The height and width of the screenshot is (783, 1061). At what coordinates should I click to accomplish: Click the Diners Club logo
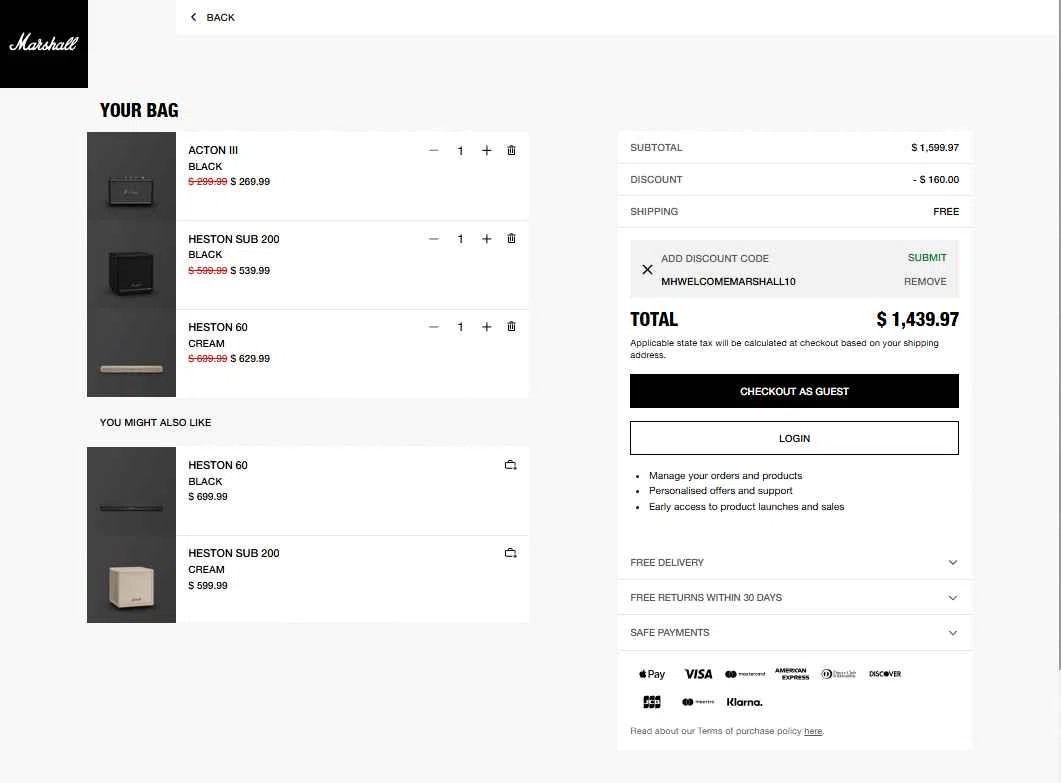(x=838, y=674)
